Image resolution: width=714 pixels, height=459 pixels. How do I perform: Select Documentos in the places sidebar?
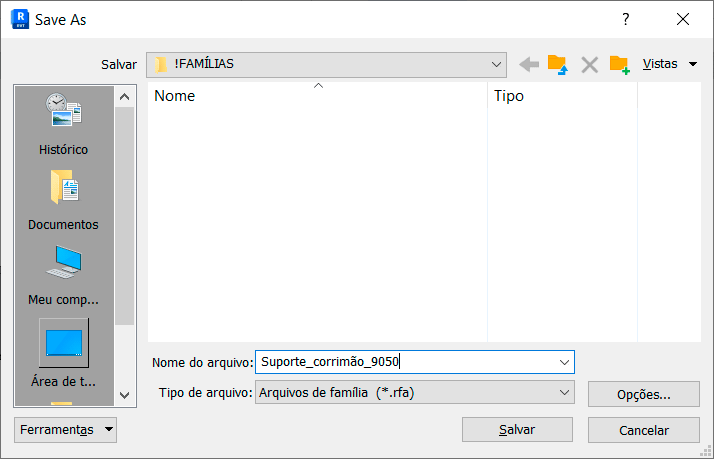click(64, 199)
